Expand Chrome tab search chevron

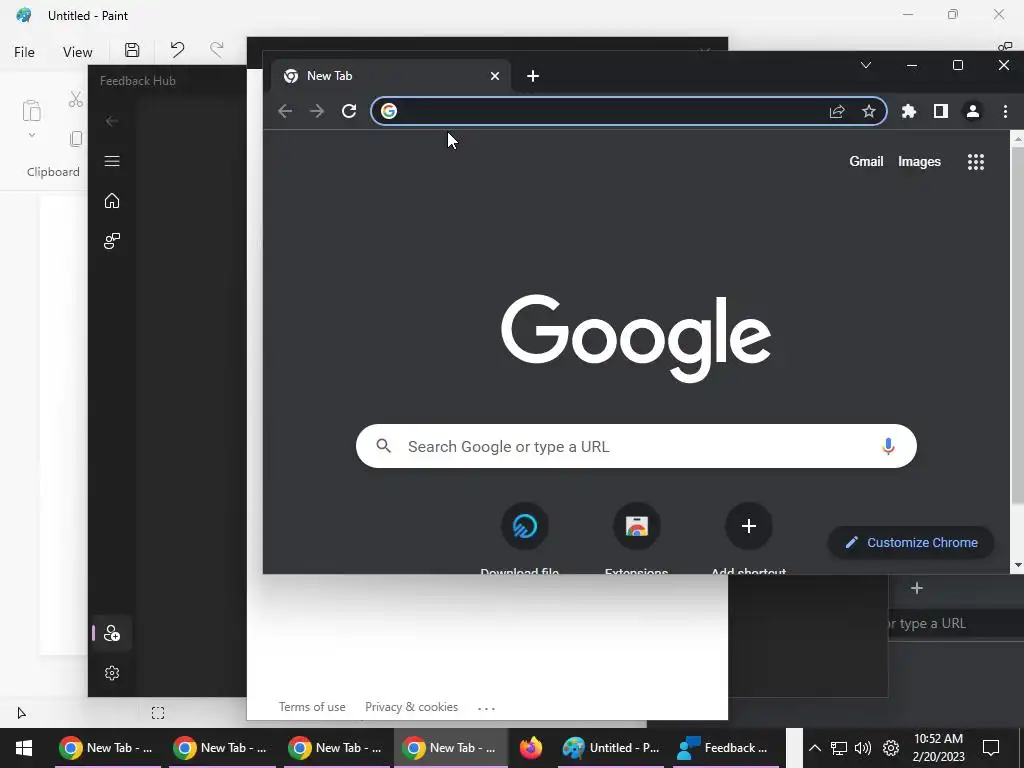click(866, 65)
